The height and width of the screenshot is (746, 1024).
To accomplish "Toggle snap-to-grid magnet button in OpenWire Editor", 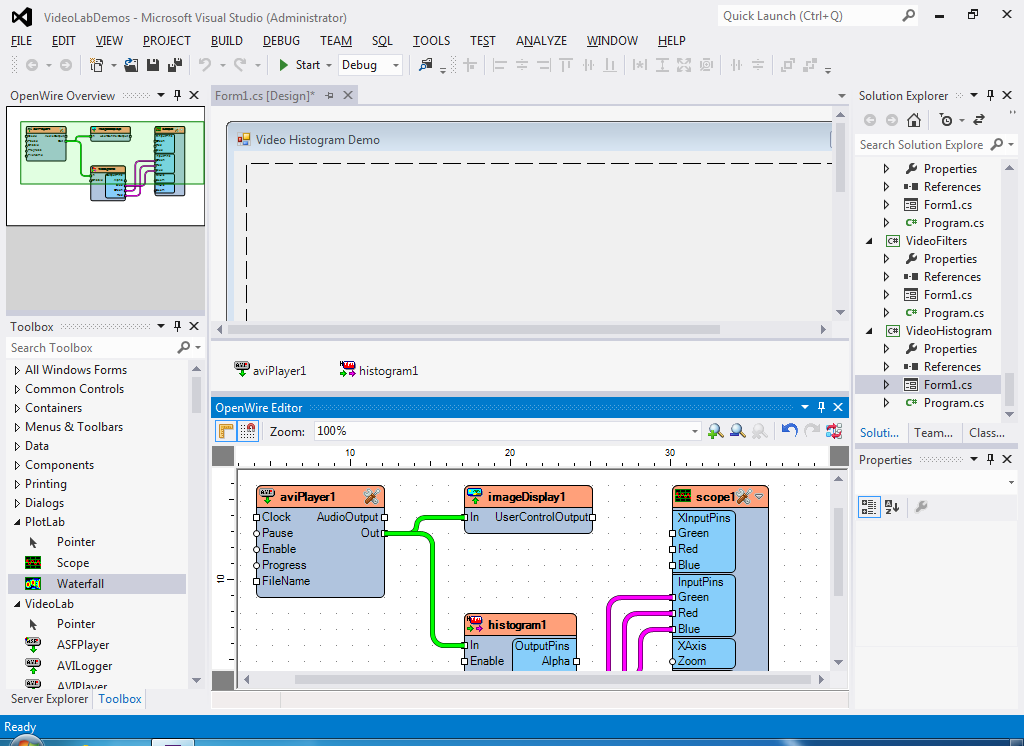I will pos(248,431).
